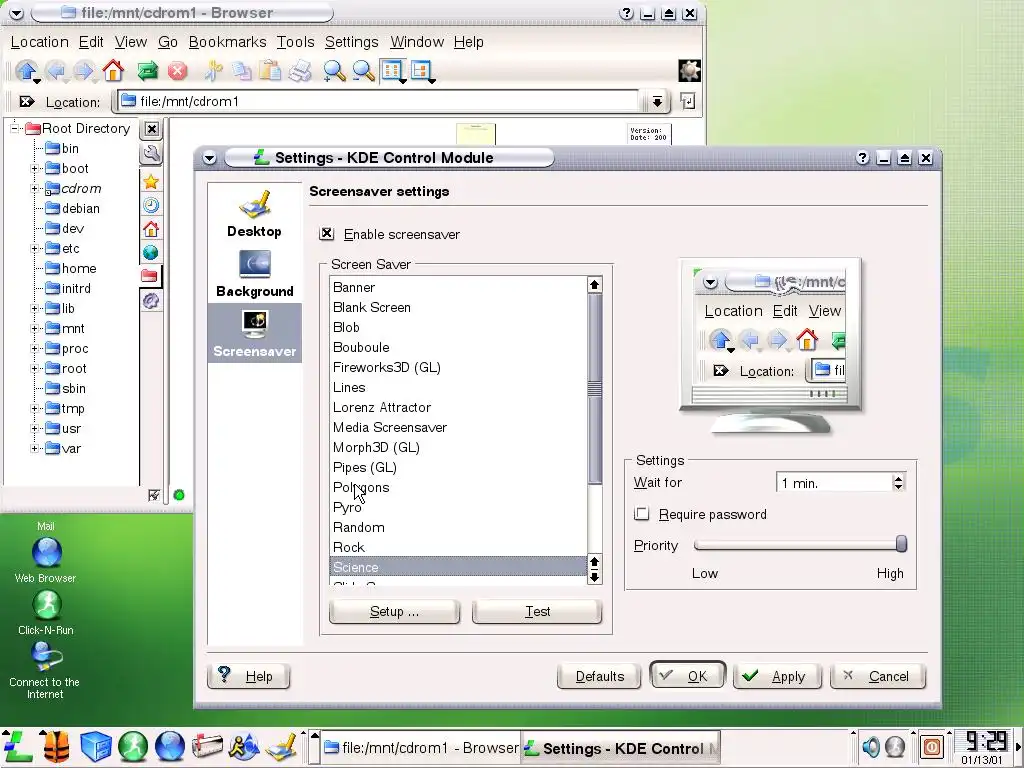Click the Priority slider handle
Viewport: 1024px width, 768px height.
pos(901,544)
